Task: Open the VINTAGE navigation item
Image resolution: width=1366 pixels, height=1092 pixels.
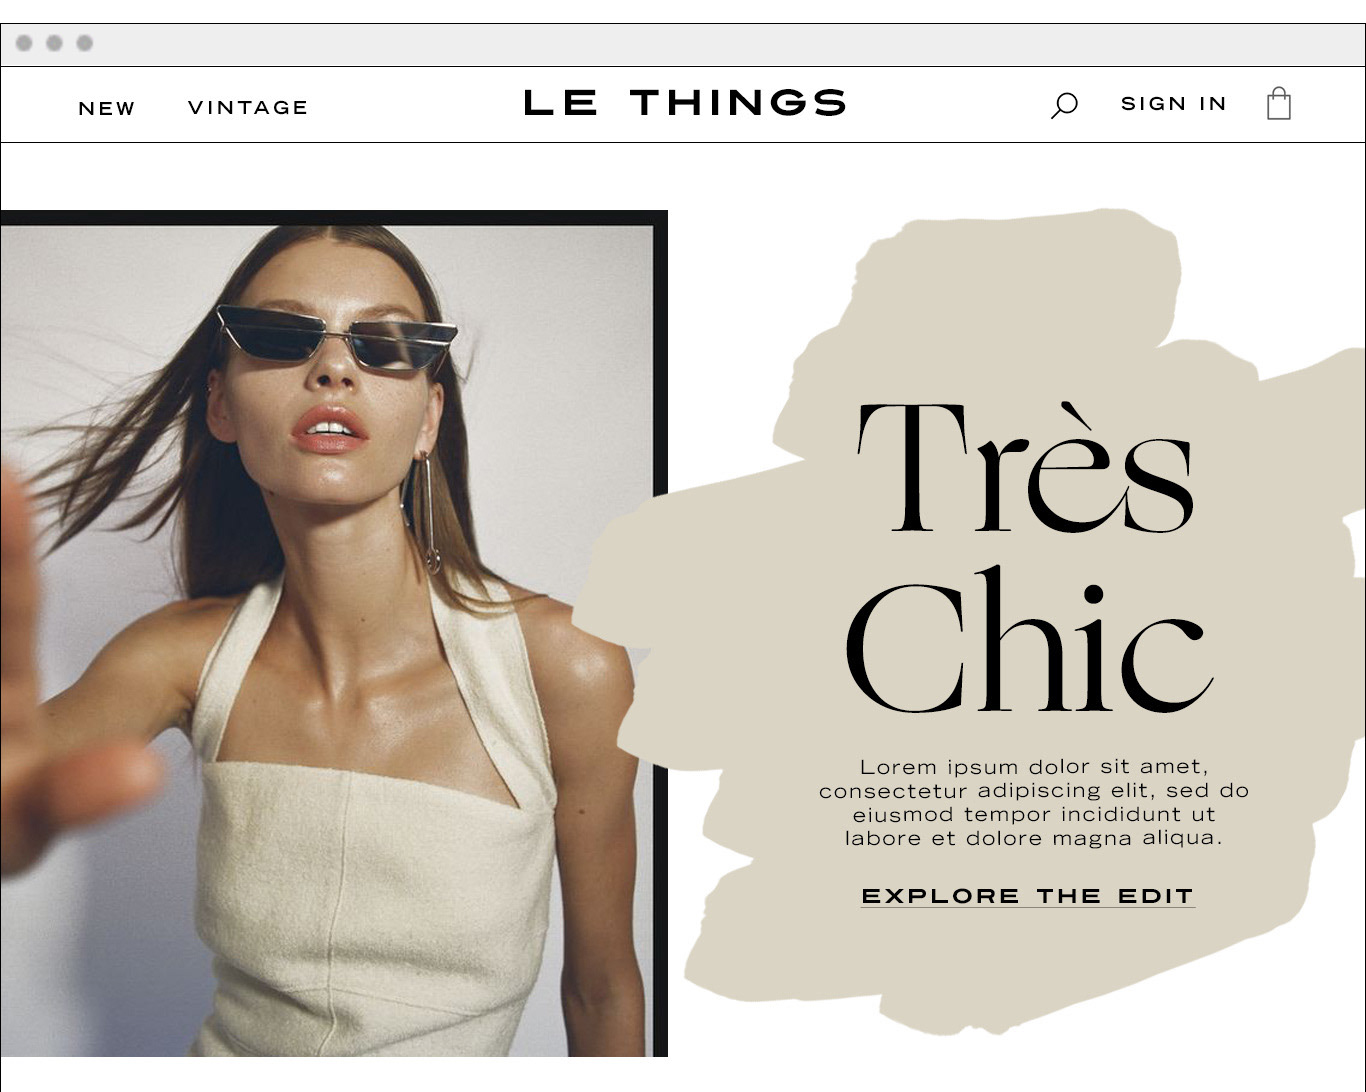Action: (248, 107)
